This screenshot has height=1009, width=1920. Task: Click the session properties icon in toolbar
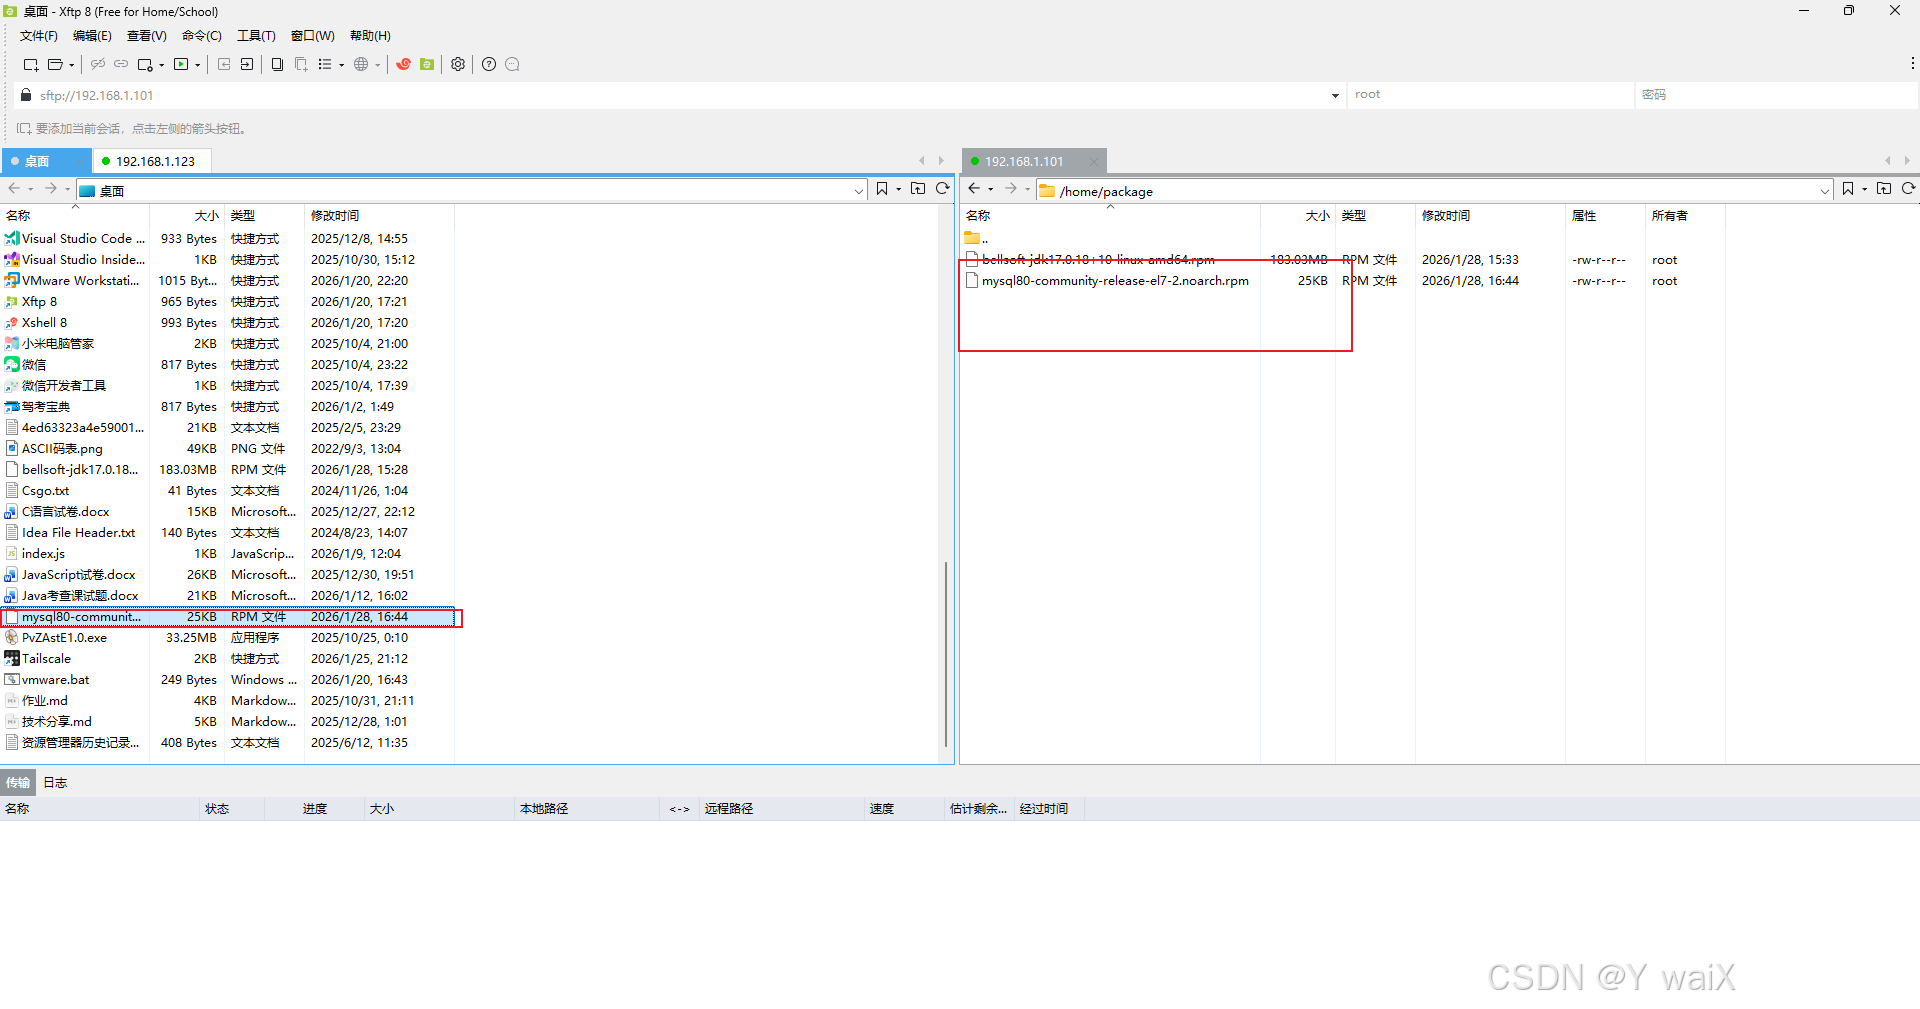pyautogui.click(x=145, y=64)
